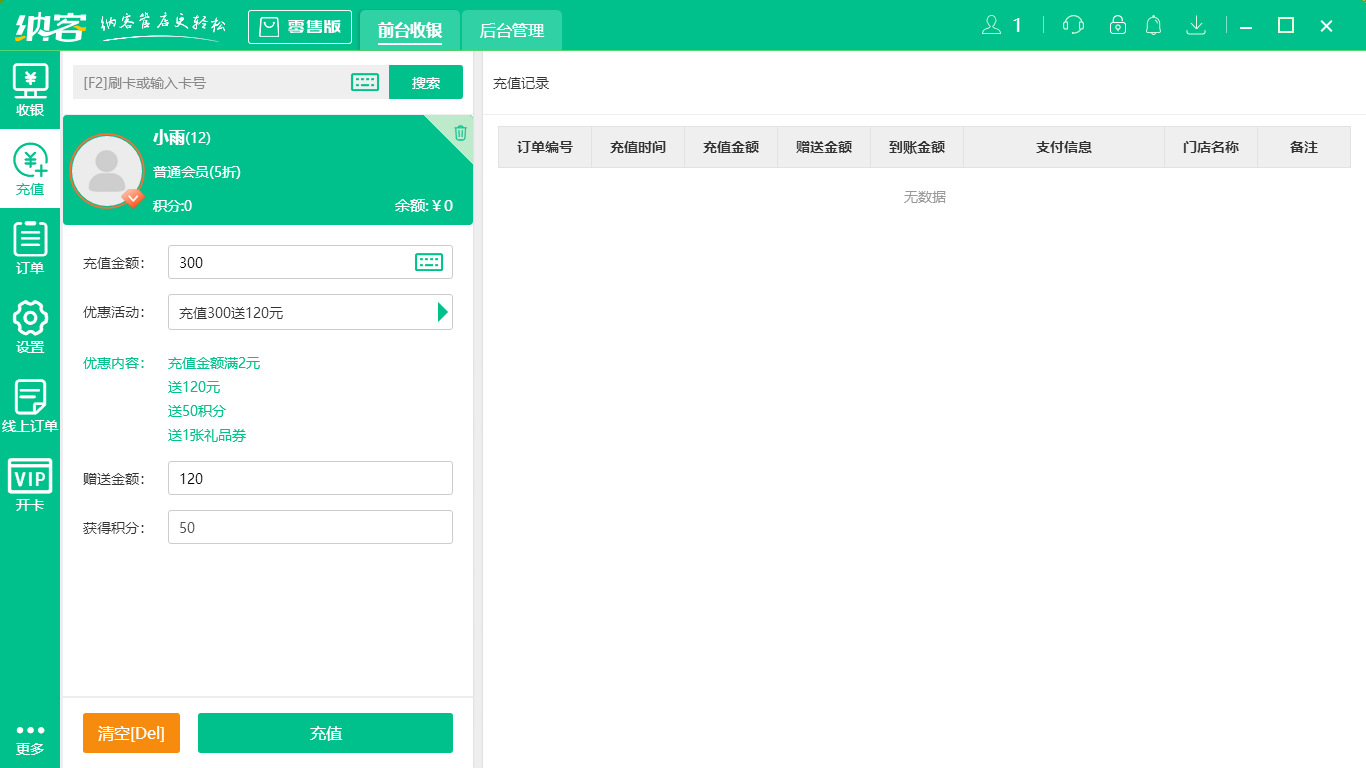Expand the 优惠活动 promotion dropdown

pyautogui.click(x=442, y=312)
